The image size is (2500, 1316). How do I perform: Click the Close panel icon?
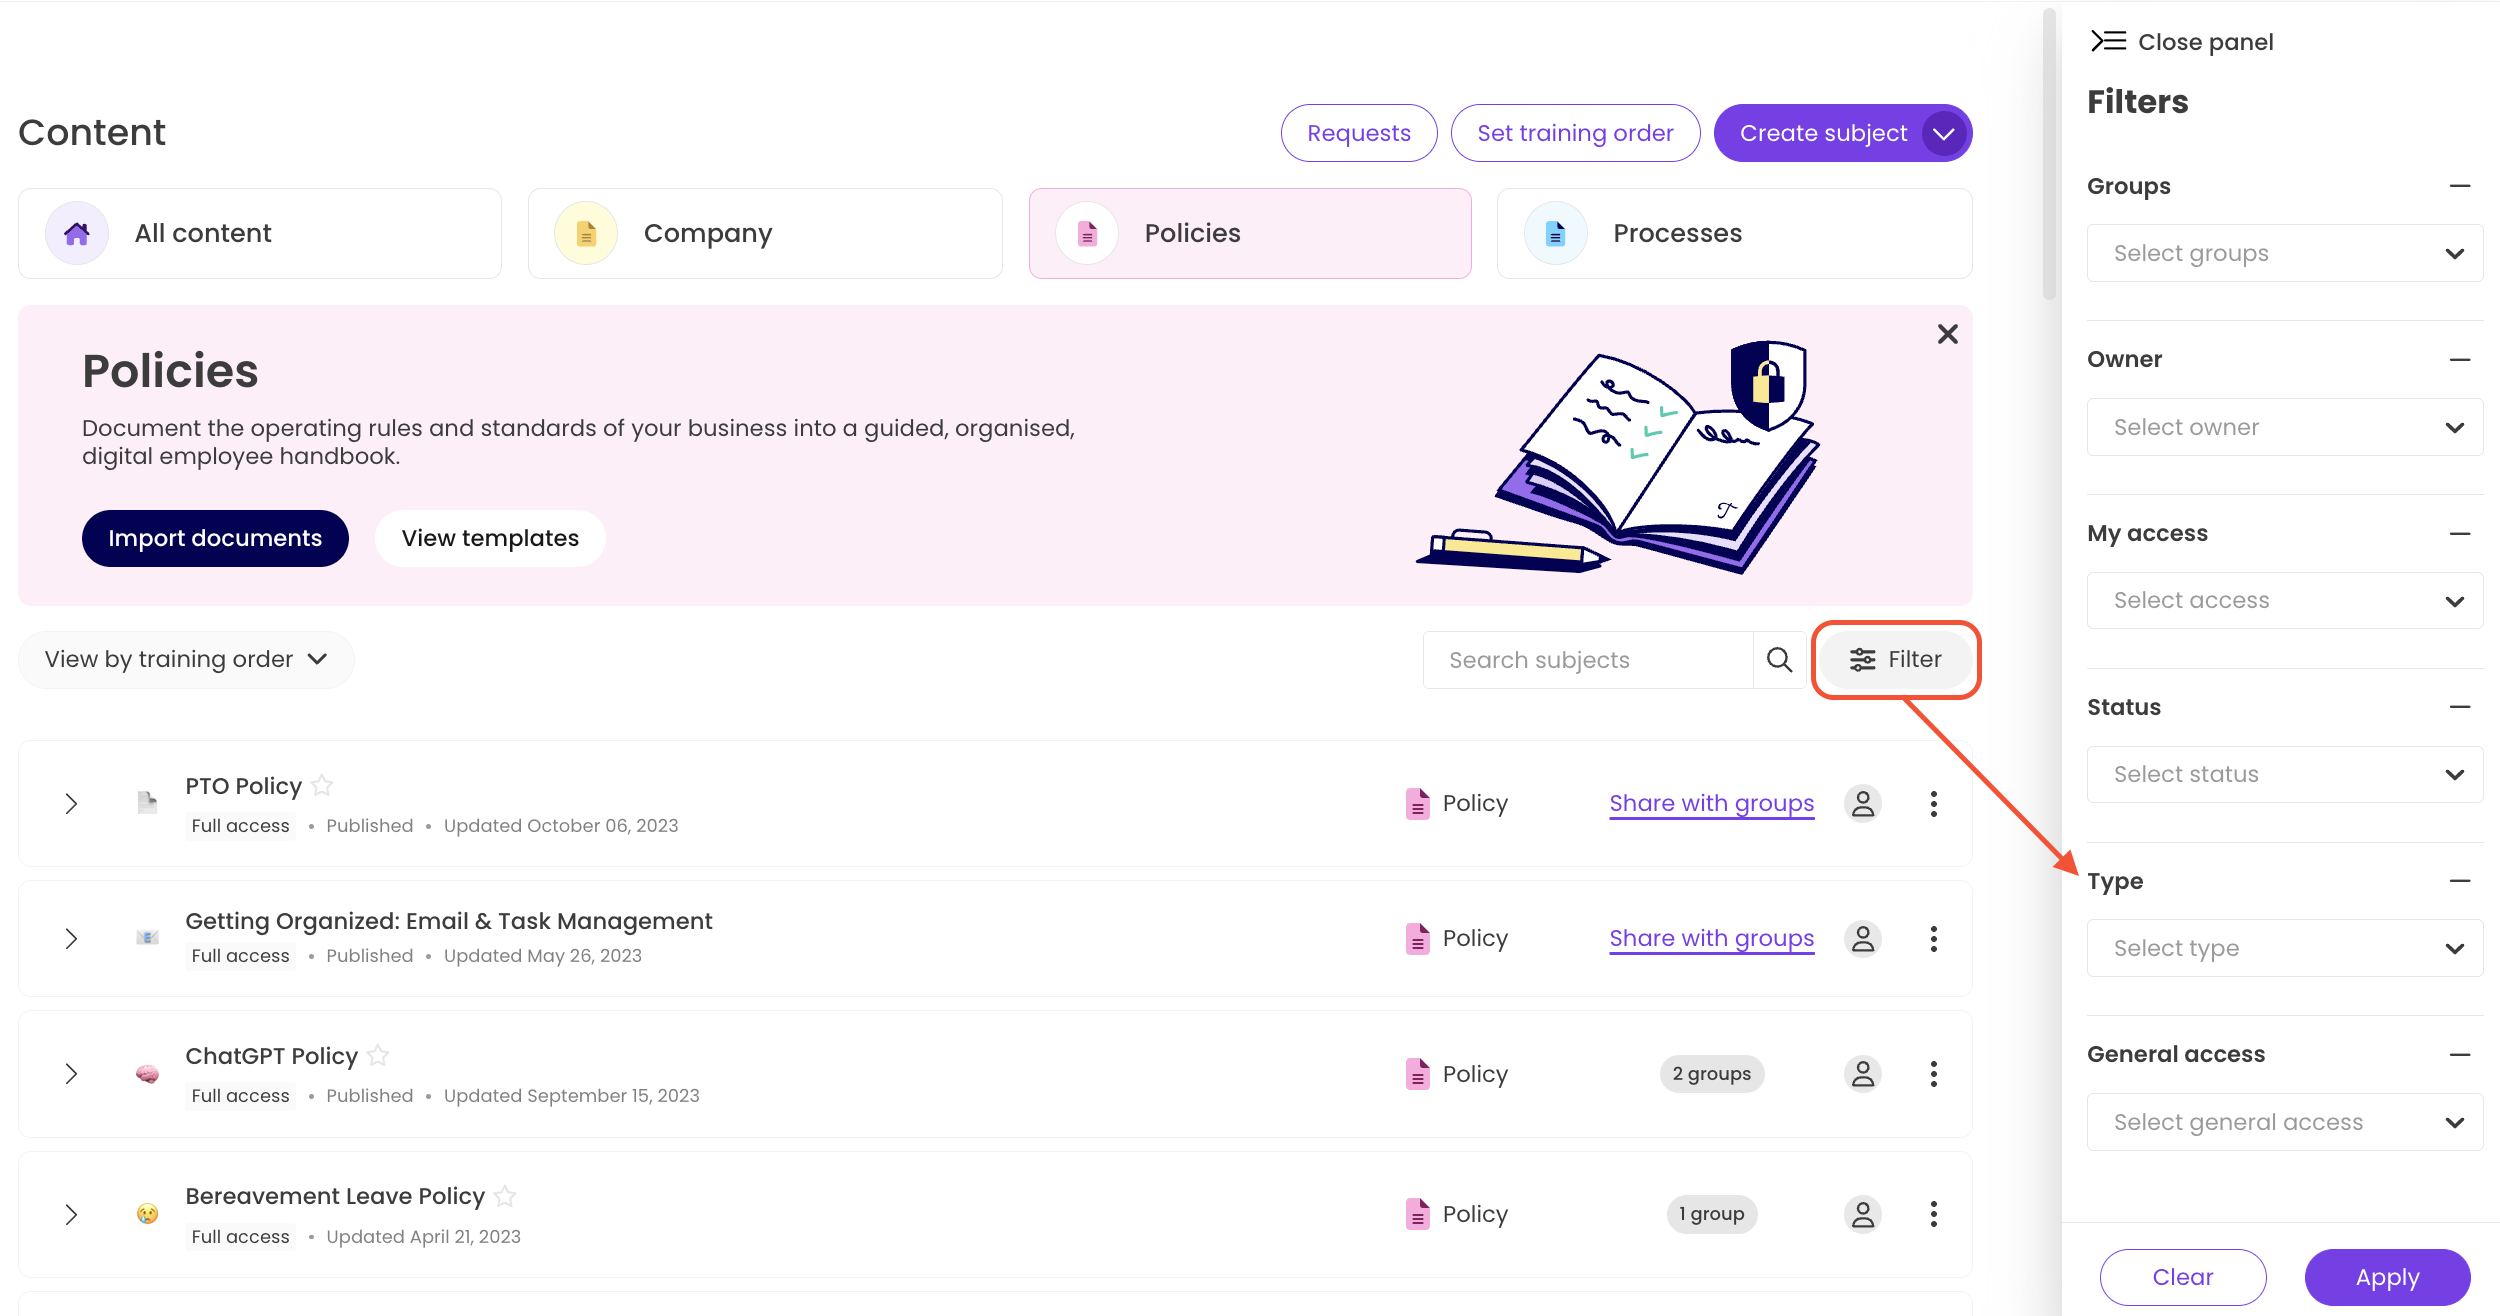pyautogui.click(x=2108, y=41)
